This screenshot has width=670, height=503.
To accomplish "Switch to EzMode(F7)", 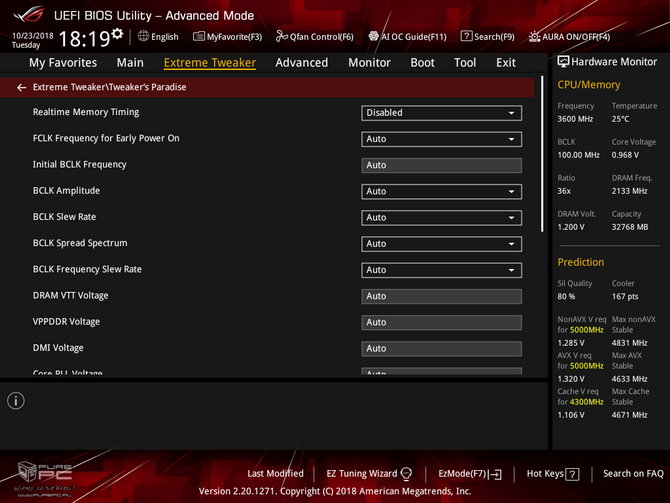I will tap(470, 474).
